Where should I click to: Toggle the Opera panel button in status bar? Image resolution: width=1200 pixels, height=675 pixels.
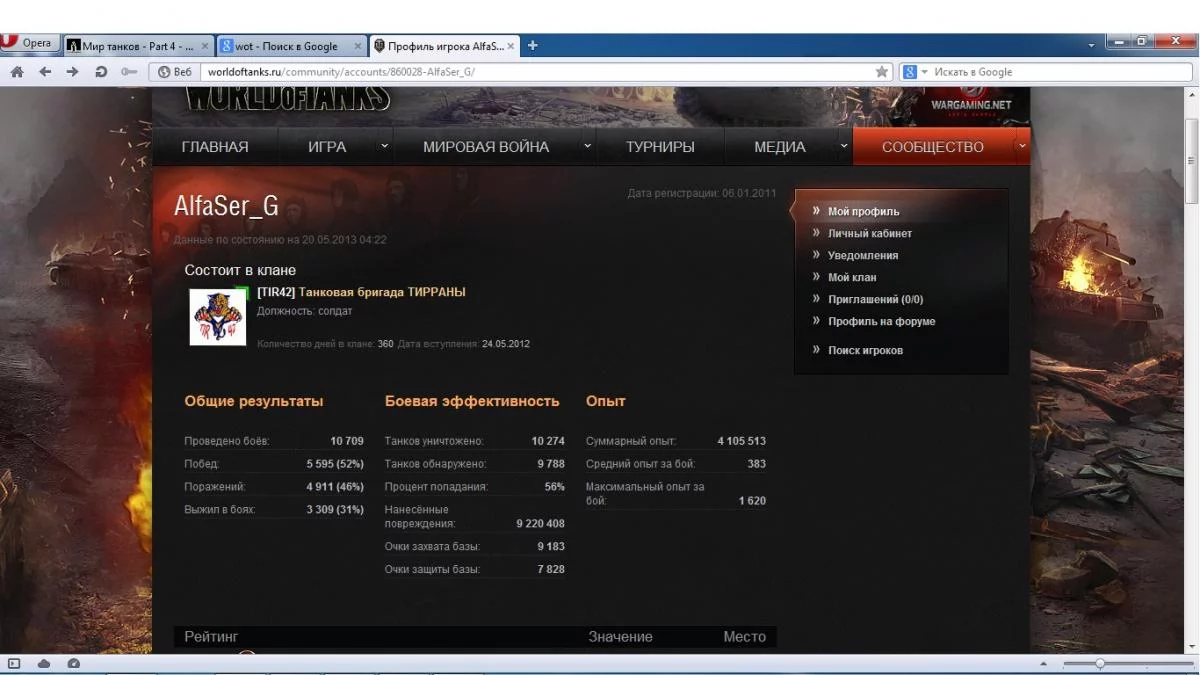(x=14, y=663)
